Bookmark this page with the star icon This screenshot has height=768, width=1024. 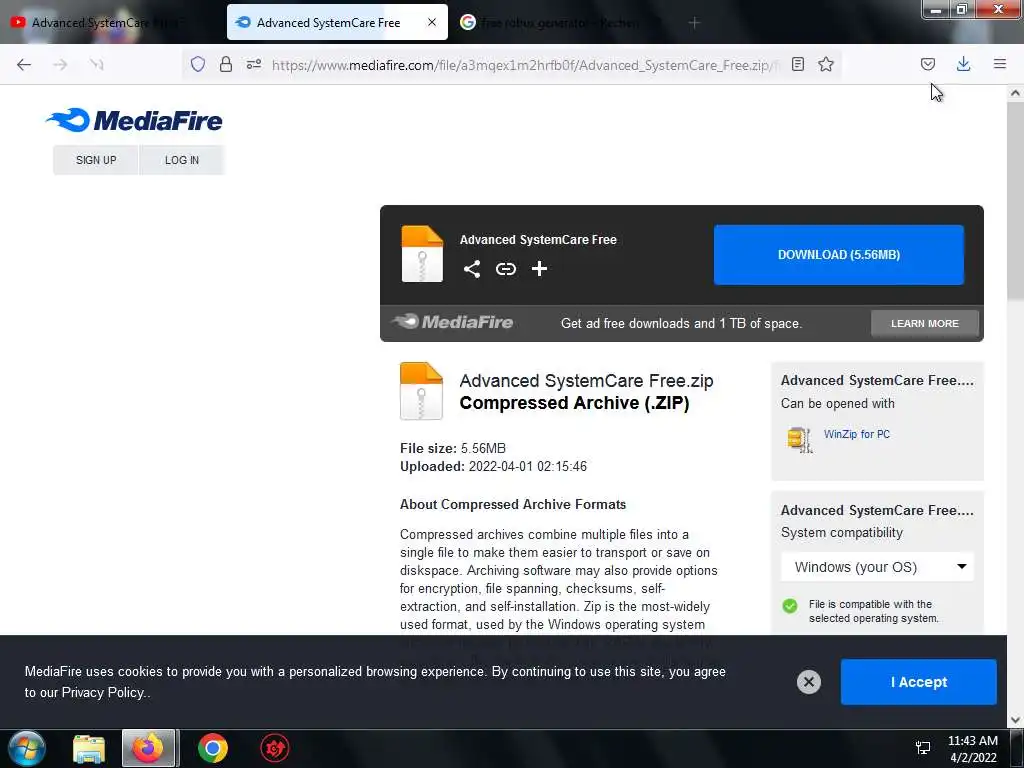click(x=826, y=64)
